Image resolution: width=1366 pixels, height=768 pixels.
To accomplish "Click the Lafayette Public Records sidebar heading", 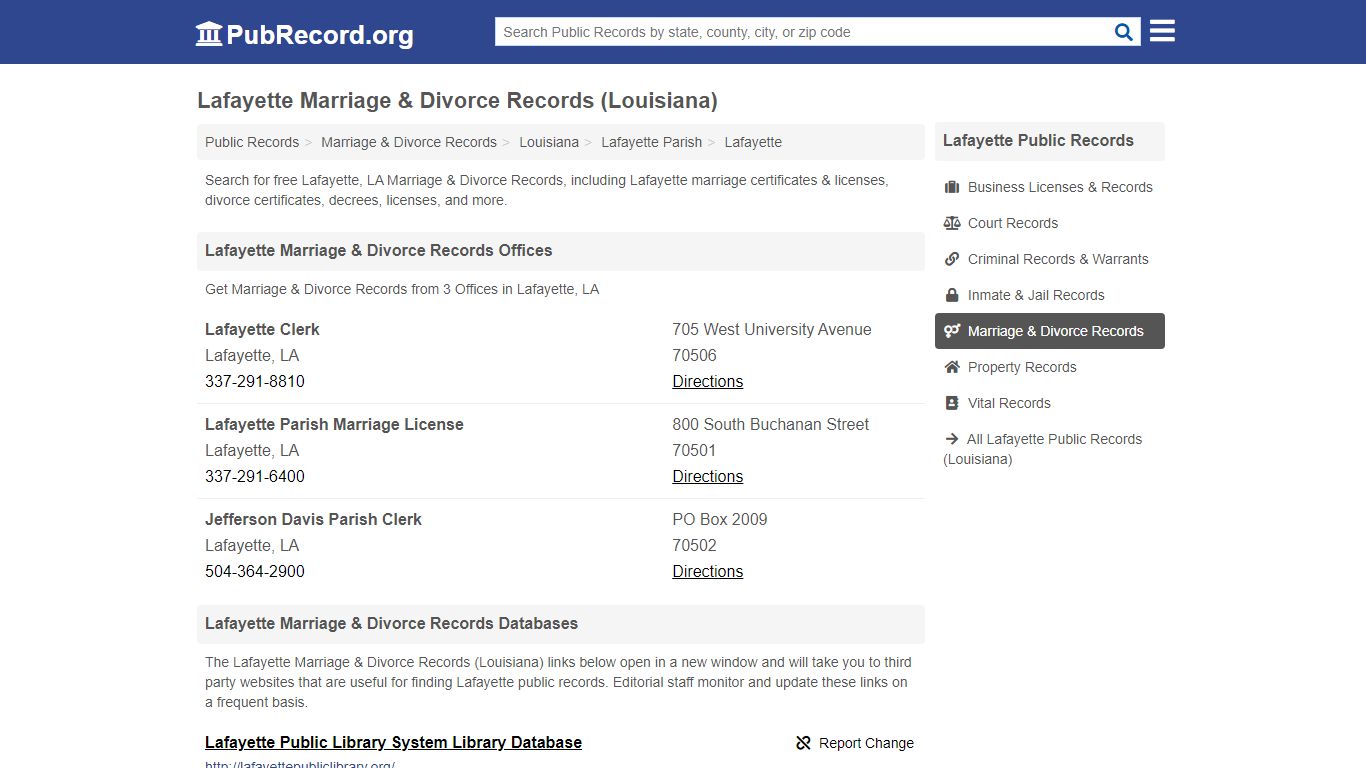I will point(1038,140).
